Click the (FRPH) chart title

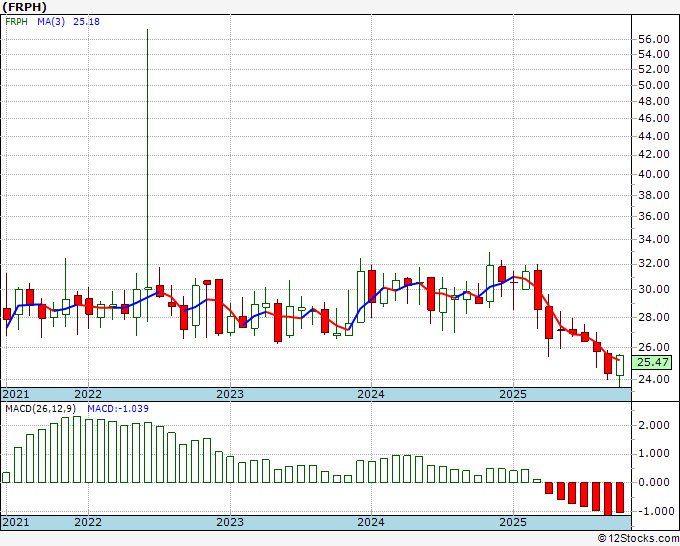[24, 7]
